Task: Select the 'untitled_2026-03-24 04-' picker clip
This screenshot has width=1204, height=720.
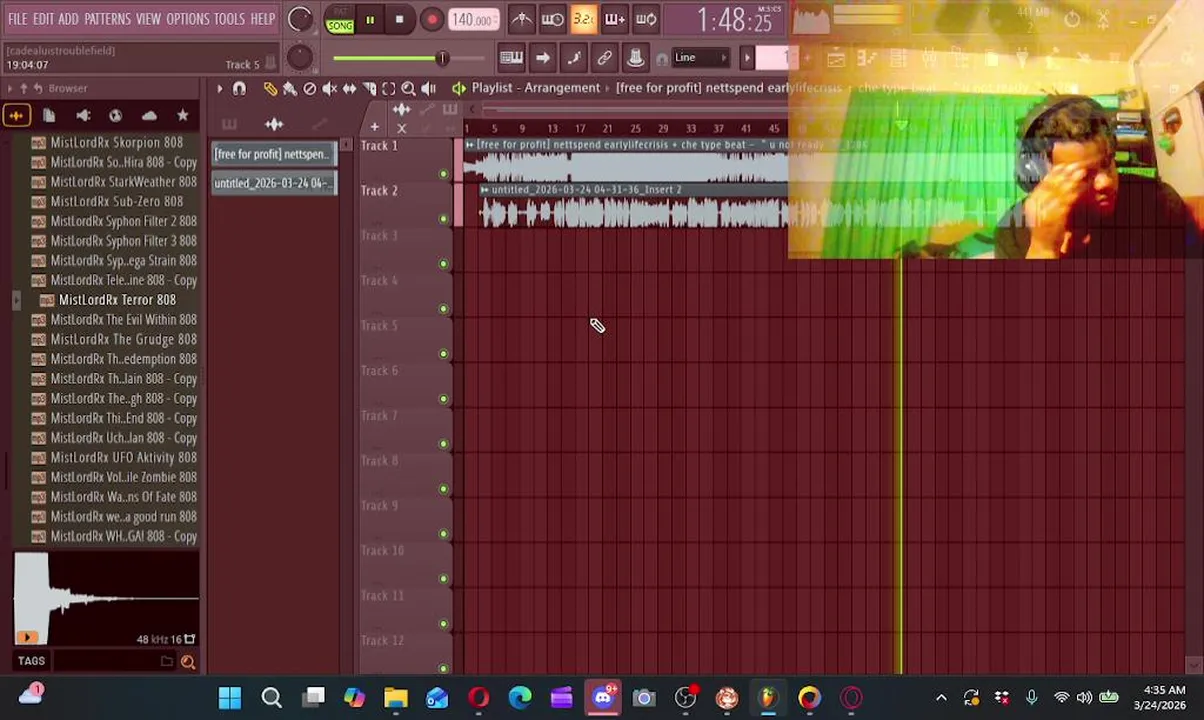Action: (x=272, y=183)
